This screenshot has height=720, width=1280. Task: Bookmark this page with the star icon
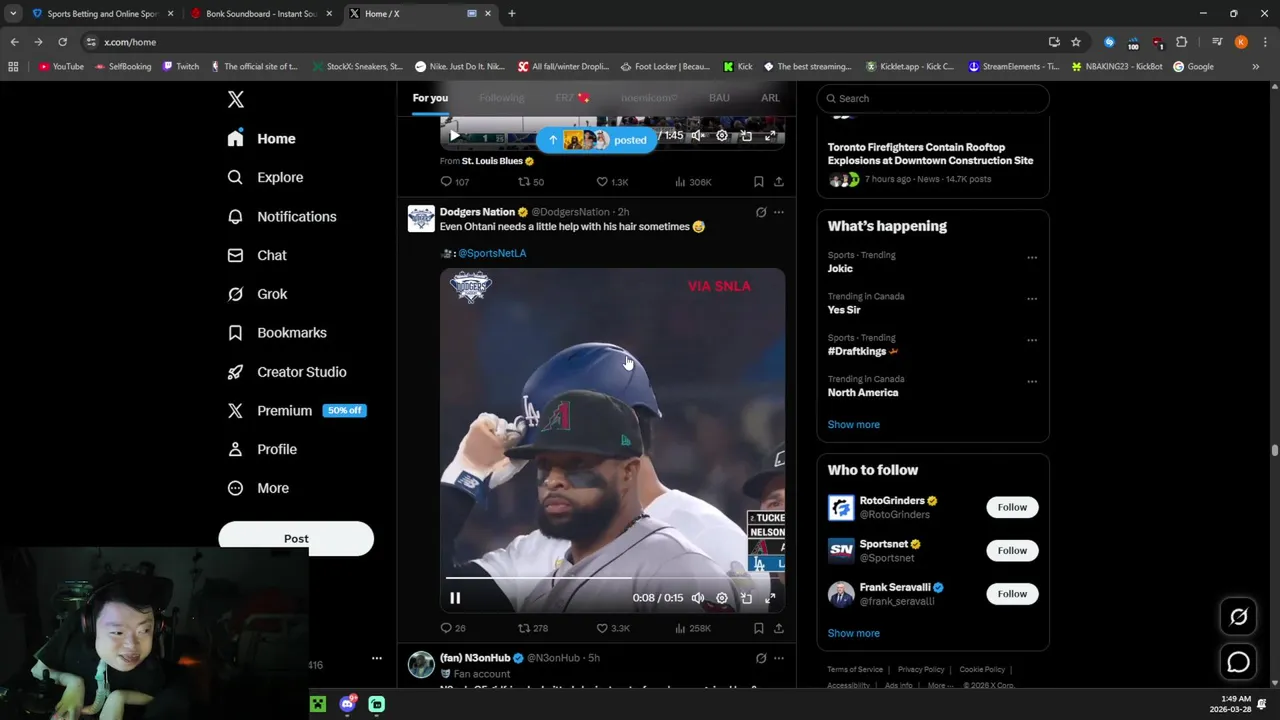click(1076, 42)
